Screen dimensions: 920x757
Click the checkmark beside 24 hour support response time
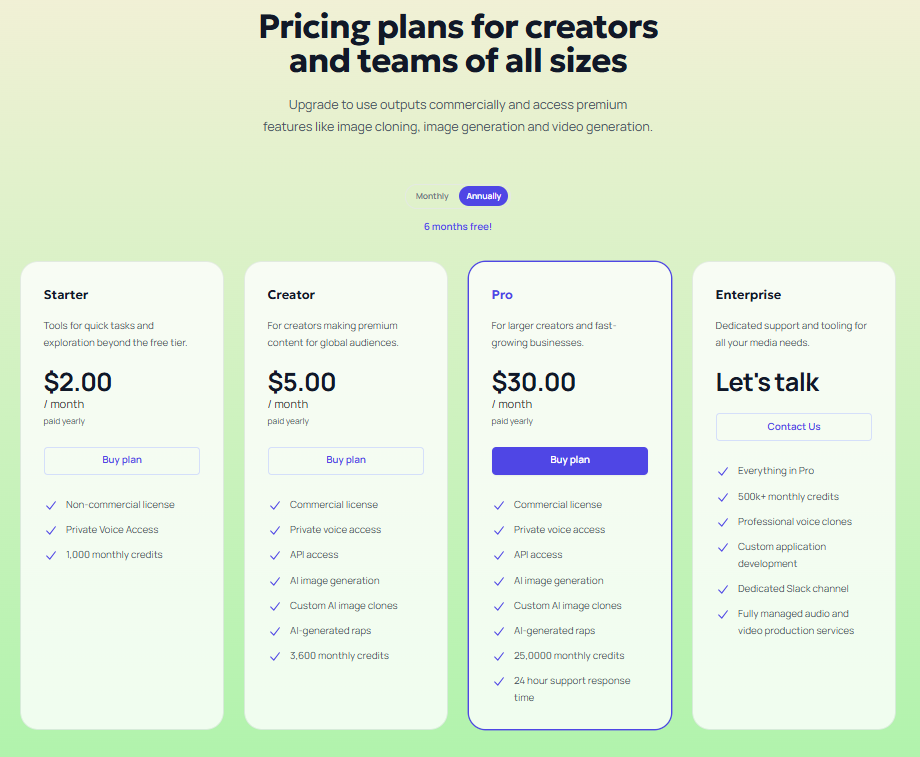499,681
